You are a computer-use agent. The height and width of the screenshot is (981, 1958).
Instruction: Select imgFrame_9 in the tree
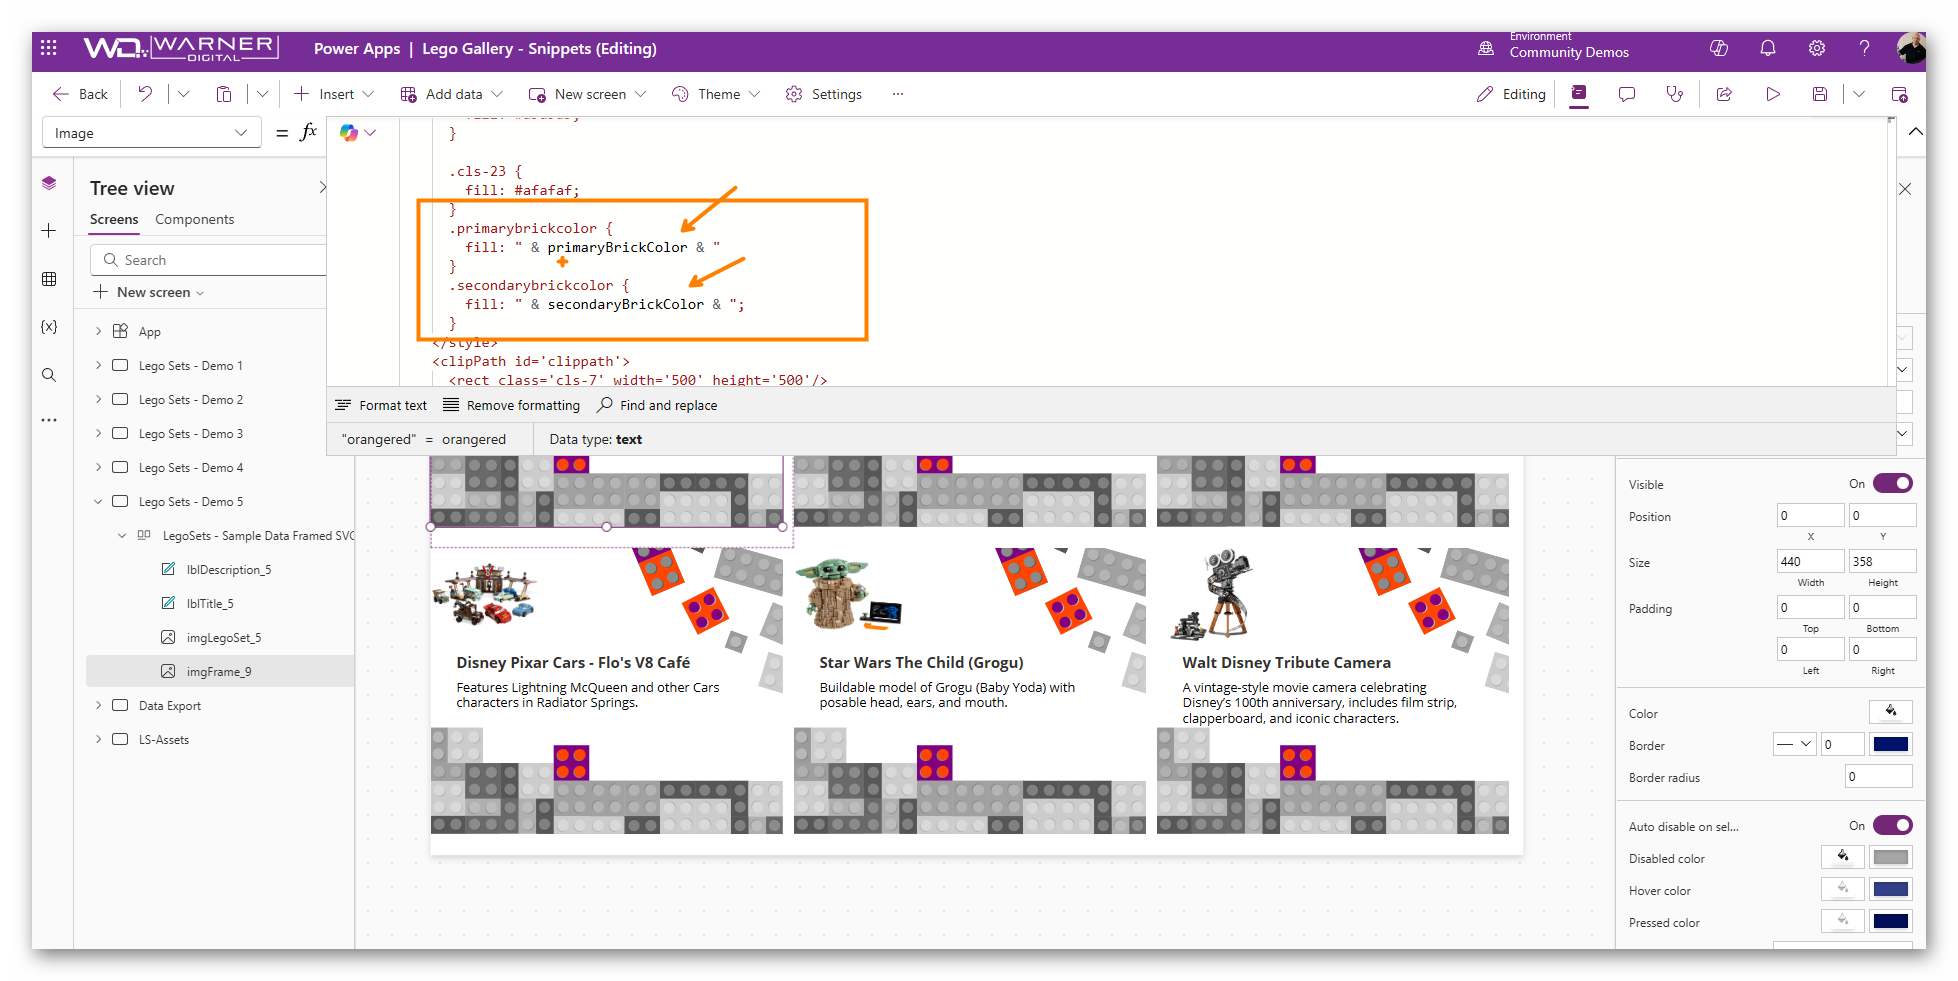point(219,672)
